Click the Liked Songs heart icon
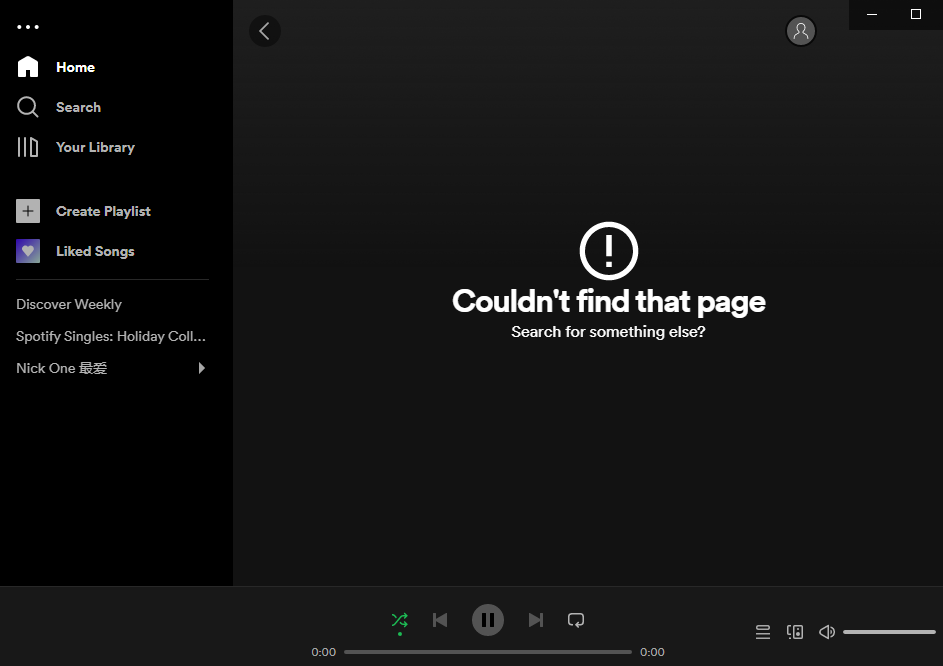Screen dimensions: 943x666 pyautogui.click(x=28, y=251)
